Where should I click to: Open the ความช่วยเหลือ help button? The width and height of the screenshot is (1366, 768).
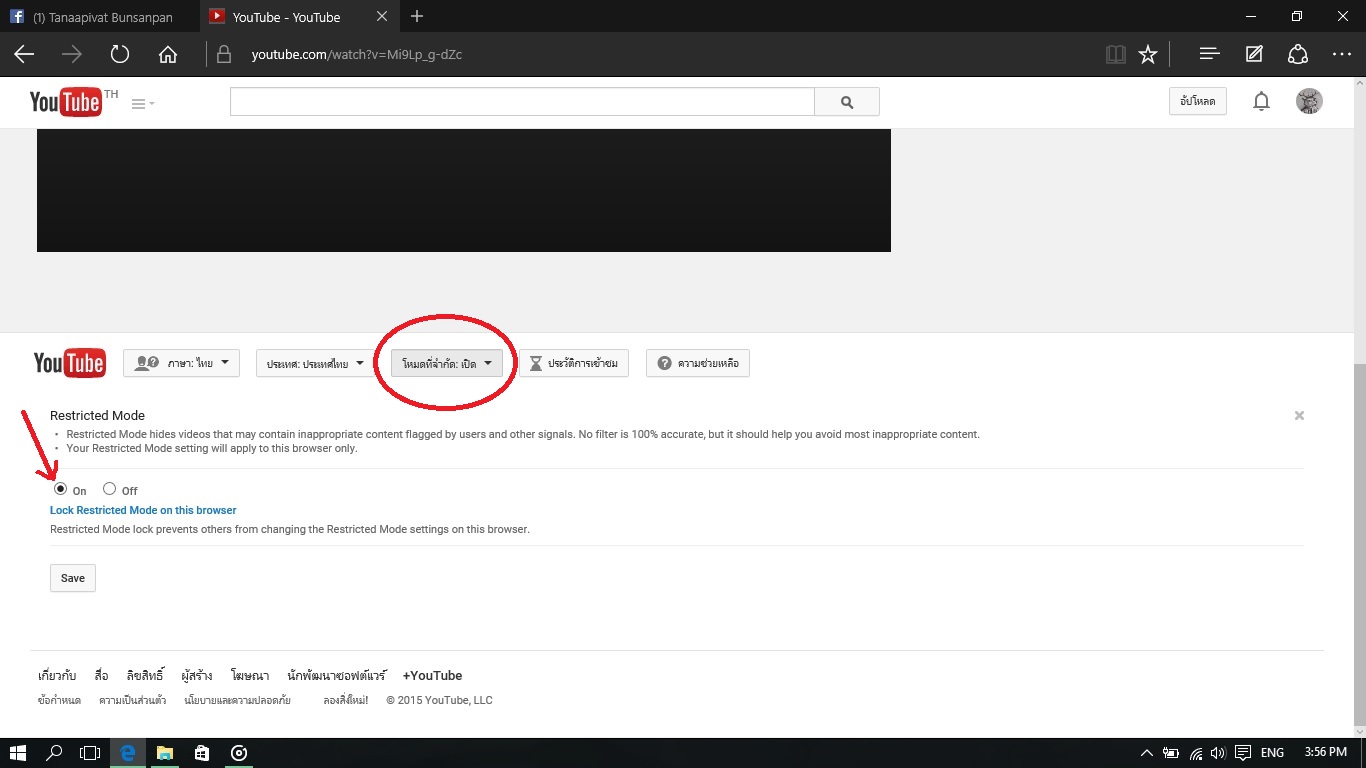pyautogui.click(x=698, y=363)
